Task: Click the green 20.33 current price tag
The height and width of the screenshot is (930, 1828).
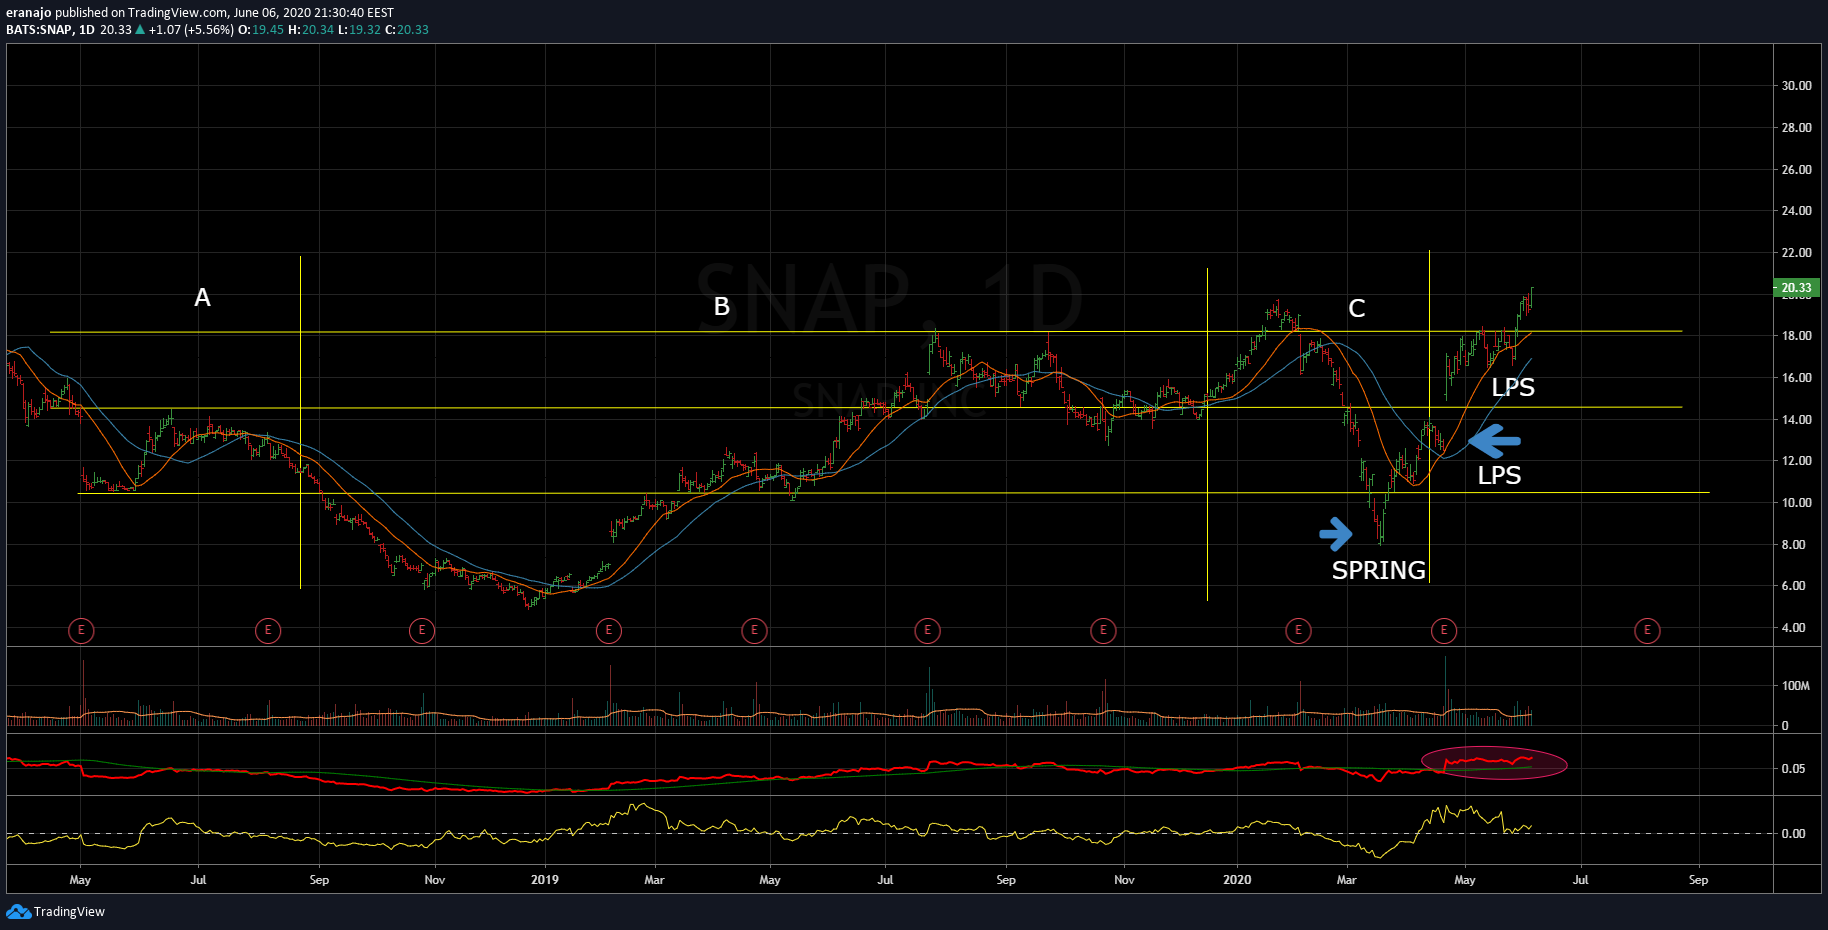Action: pyautogui.click(x=1796, y=287)
